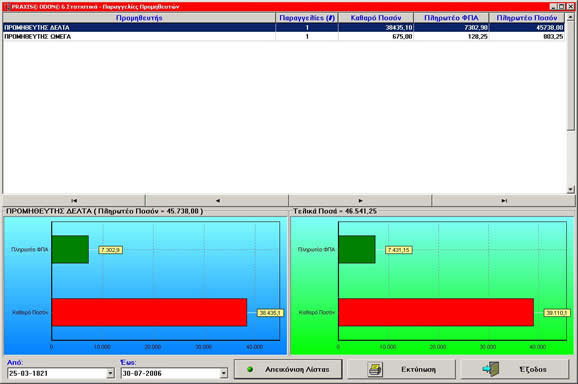Click the Από date input field

pos(57,373)
